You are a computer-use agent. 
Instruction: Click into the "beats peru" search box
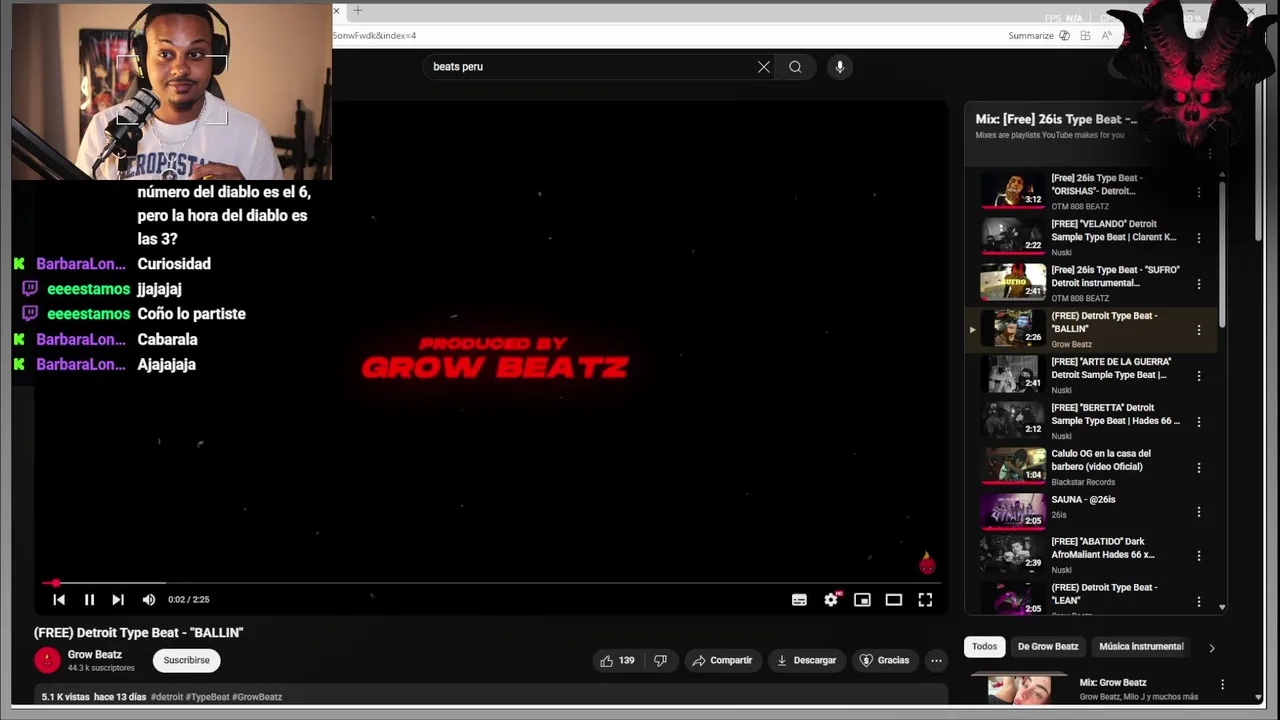590,67
